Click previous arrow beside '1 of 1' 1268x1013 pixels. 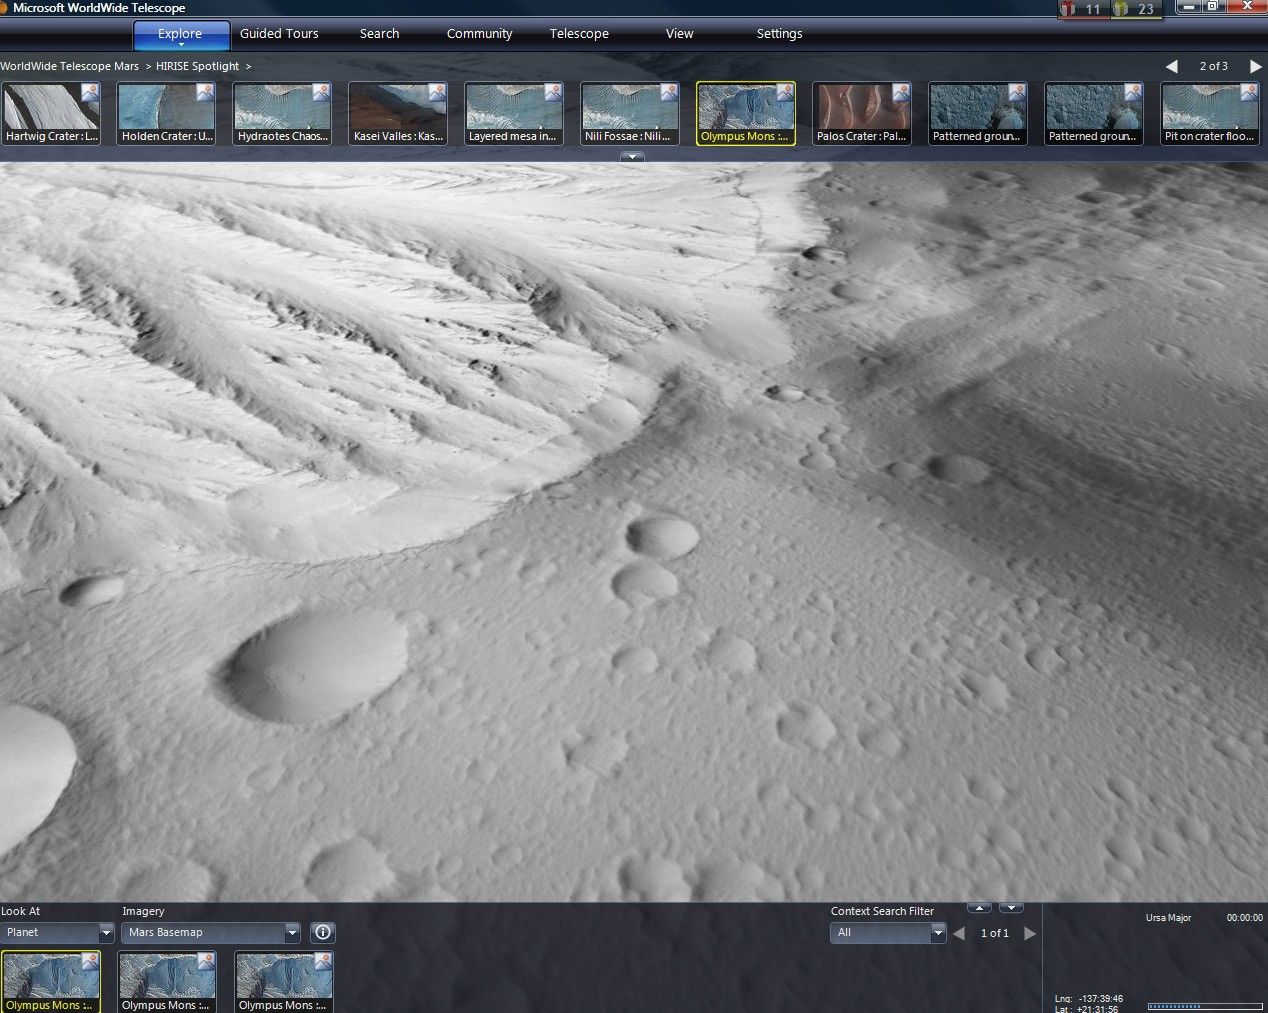click(x=958, y=933)
